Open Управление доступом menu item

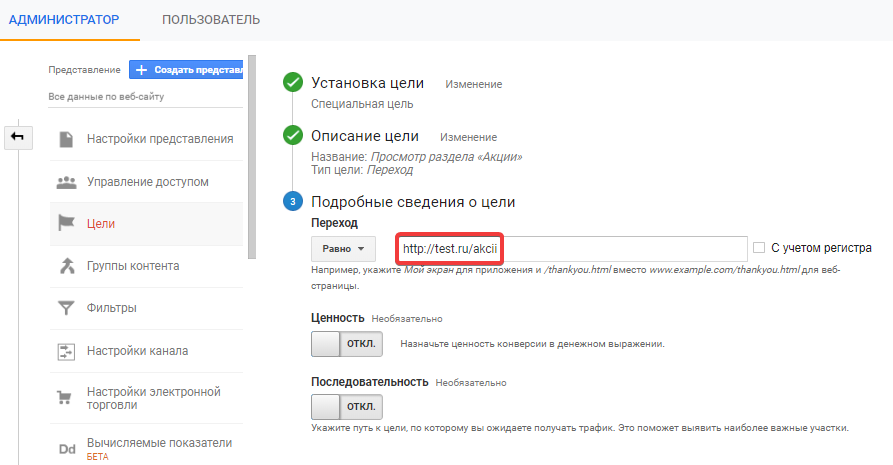coord(146,182)
